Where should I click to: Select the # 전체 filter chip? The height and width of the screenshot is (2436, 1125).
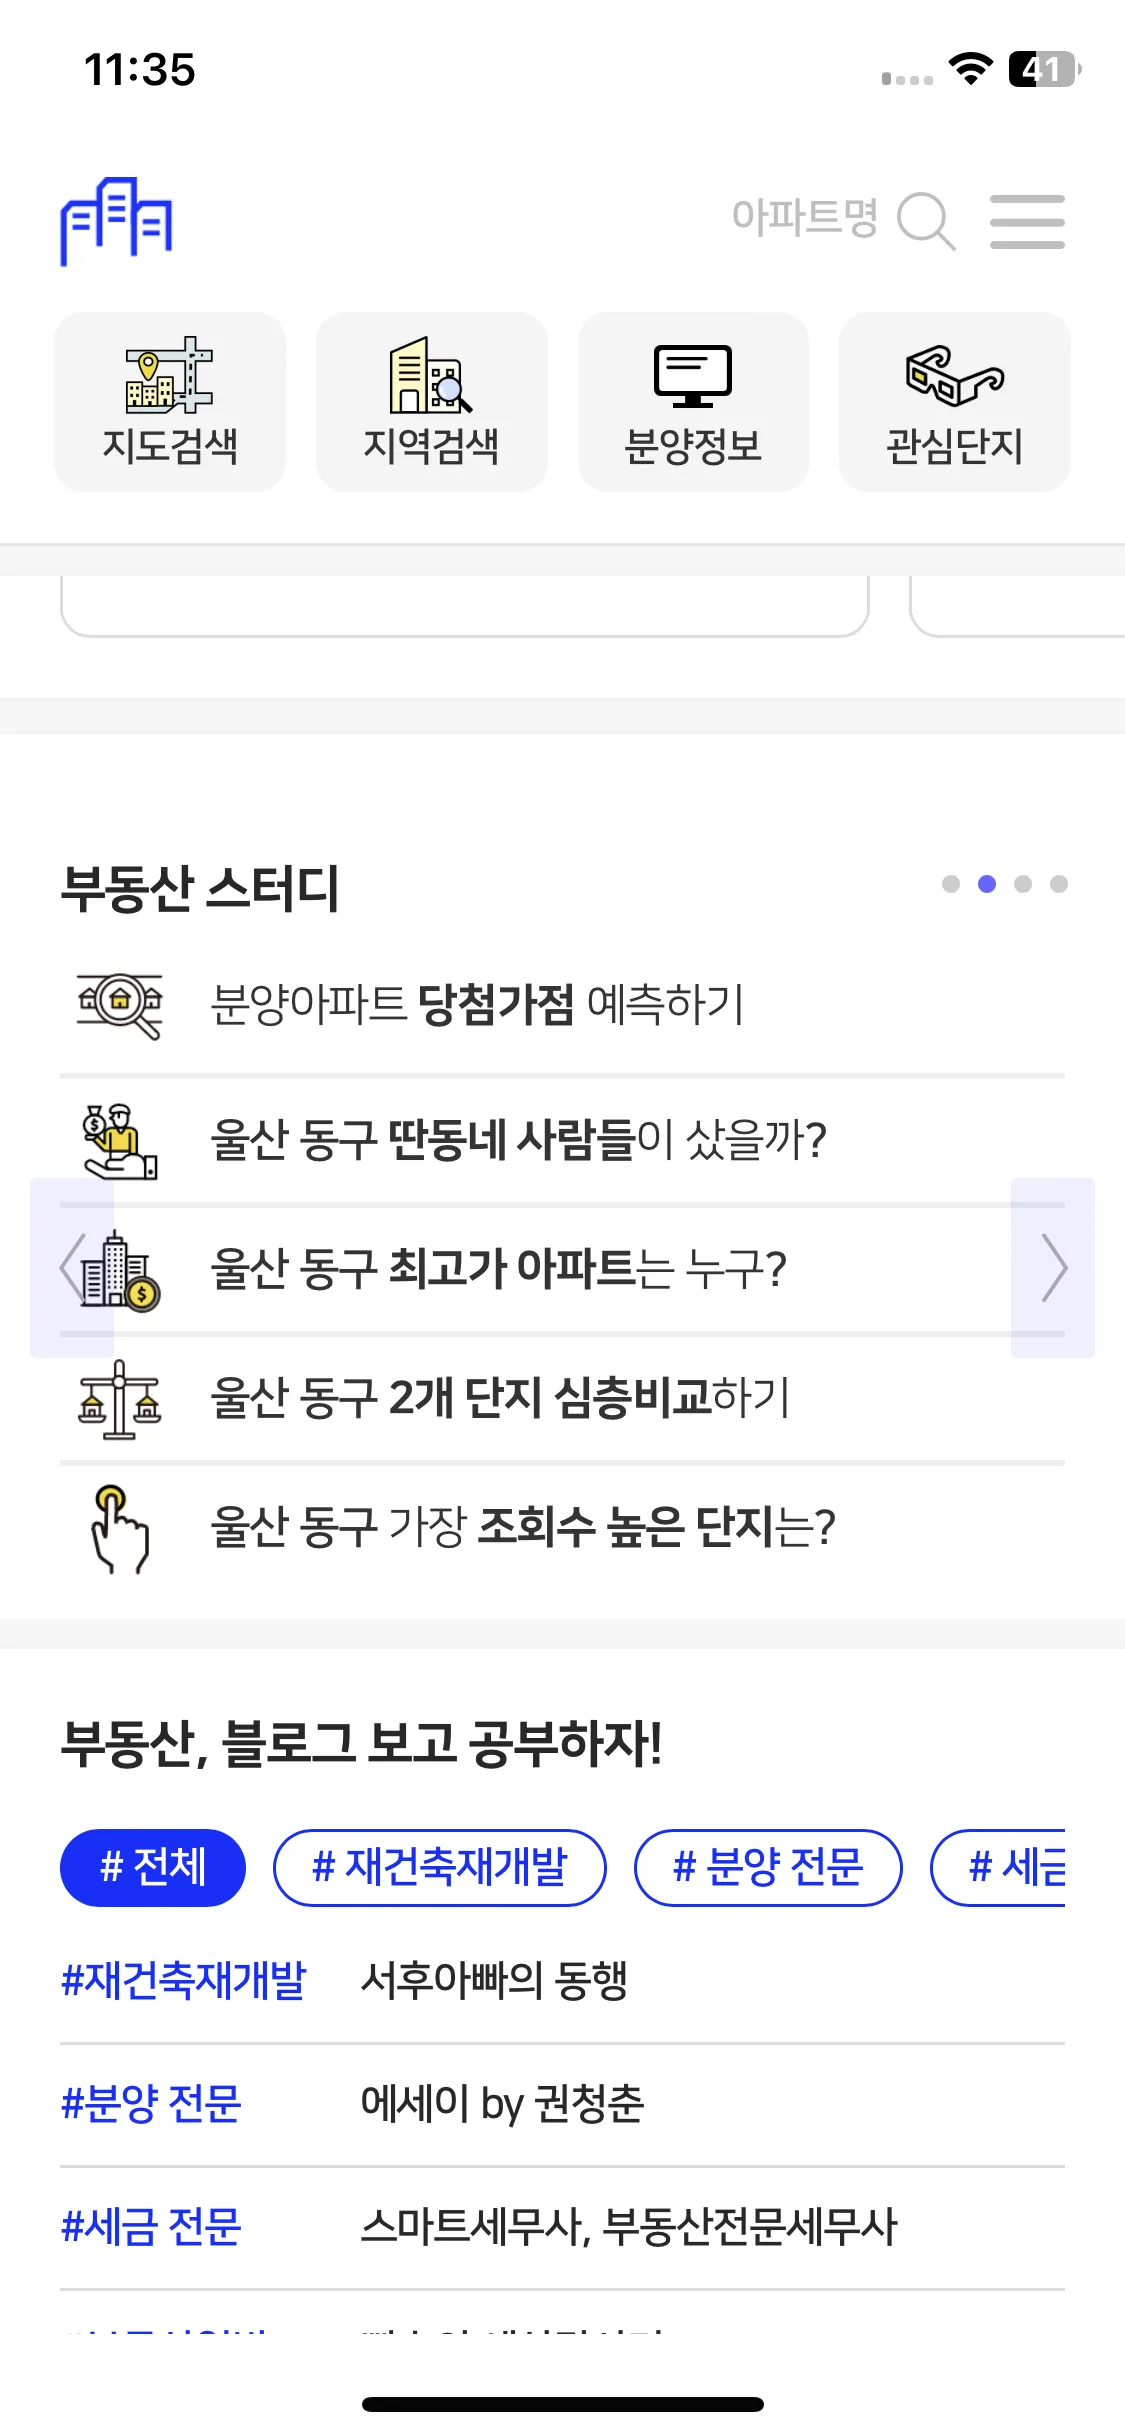pyautogui.click(x=153, y=1867)
